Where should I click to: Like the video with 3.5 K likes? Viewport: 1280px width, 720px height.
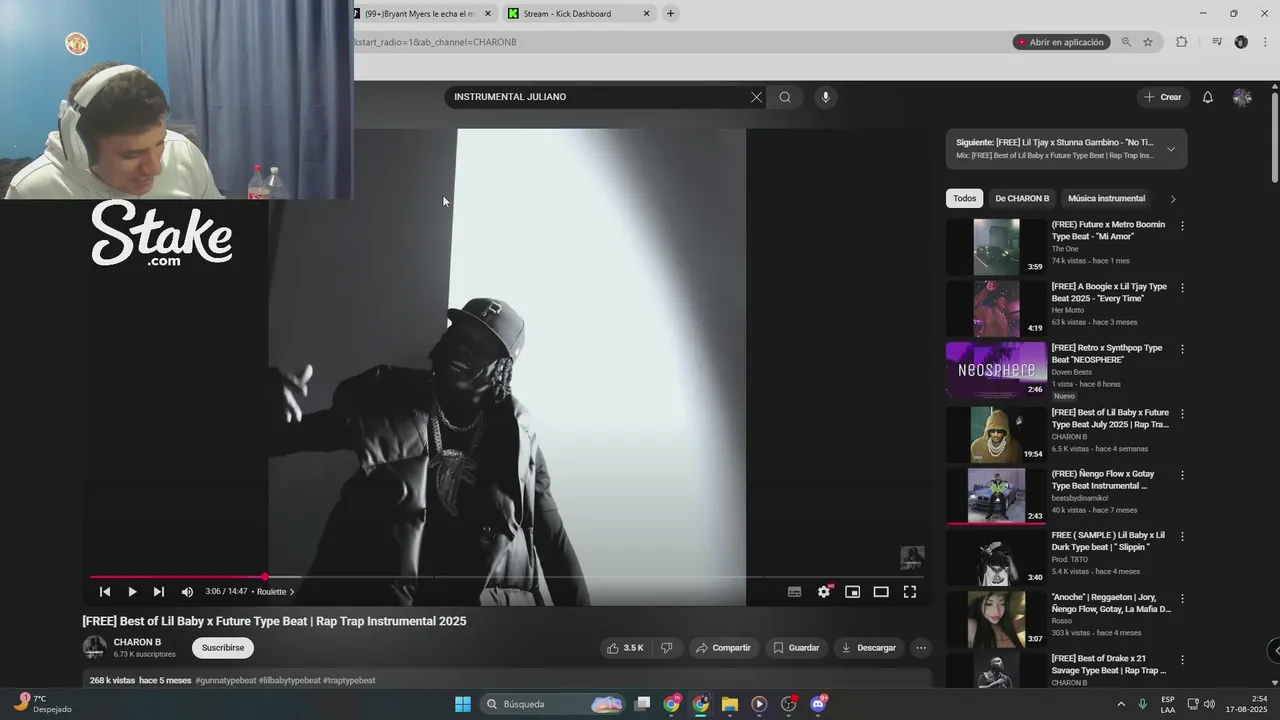[625, 648]
